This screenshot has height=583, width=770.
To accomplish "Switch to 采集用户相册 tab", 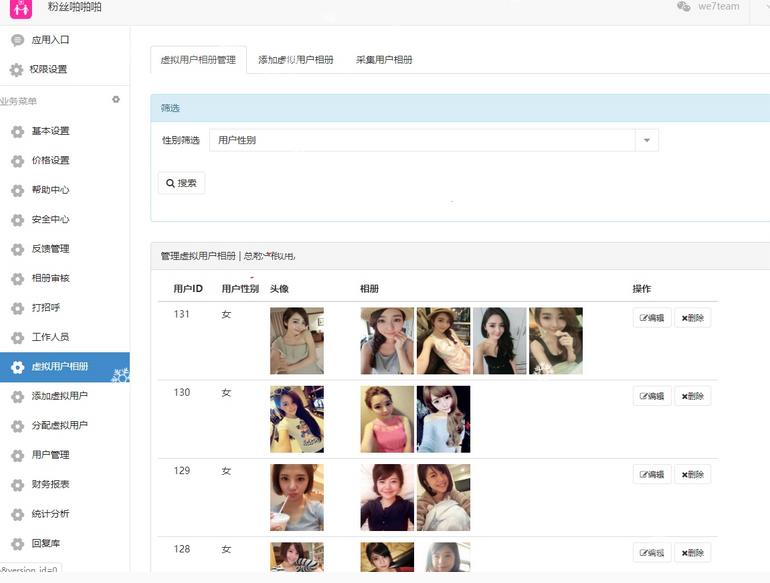I will coord(384,60).
